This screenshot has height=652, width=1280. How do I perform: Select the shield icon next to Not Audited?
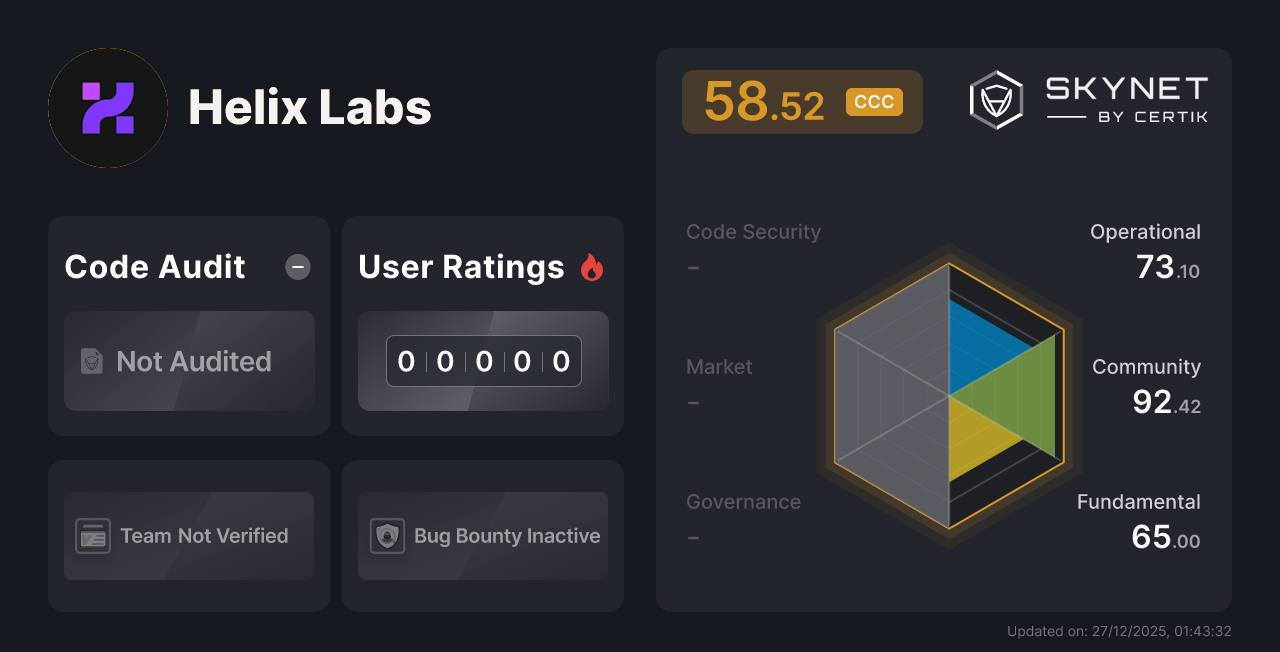tap(90, 362)
